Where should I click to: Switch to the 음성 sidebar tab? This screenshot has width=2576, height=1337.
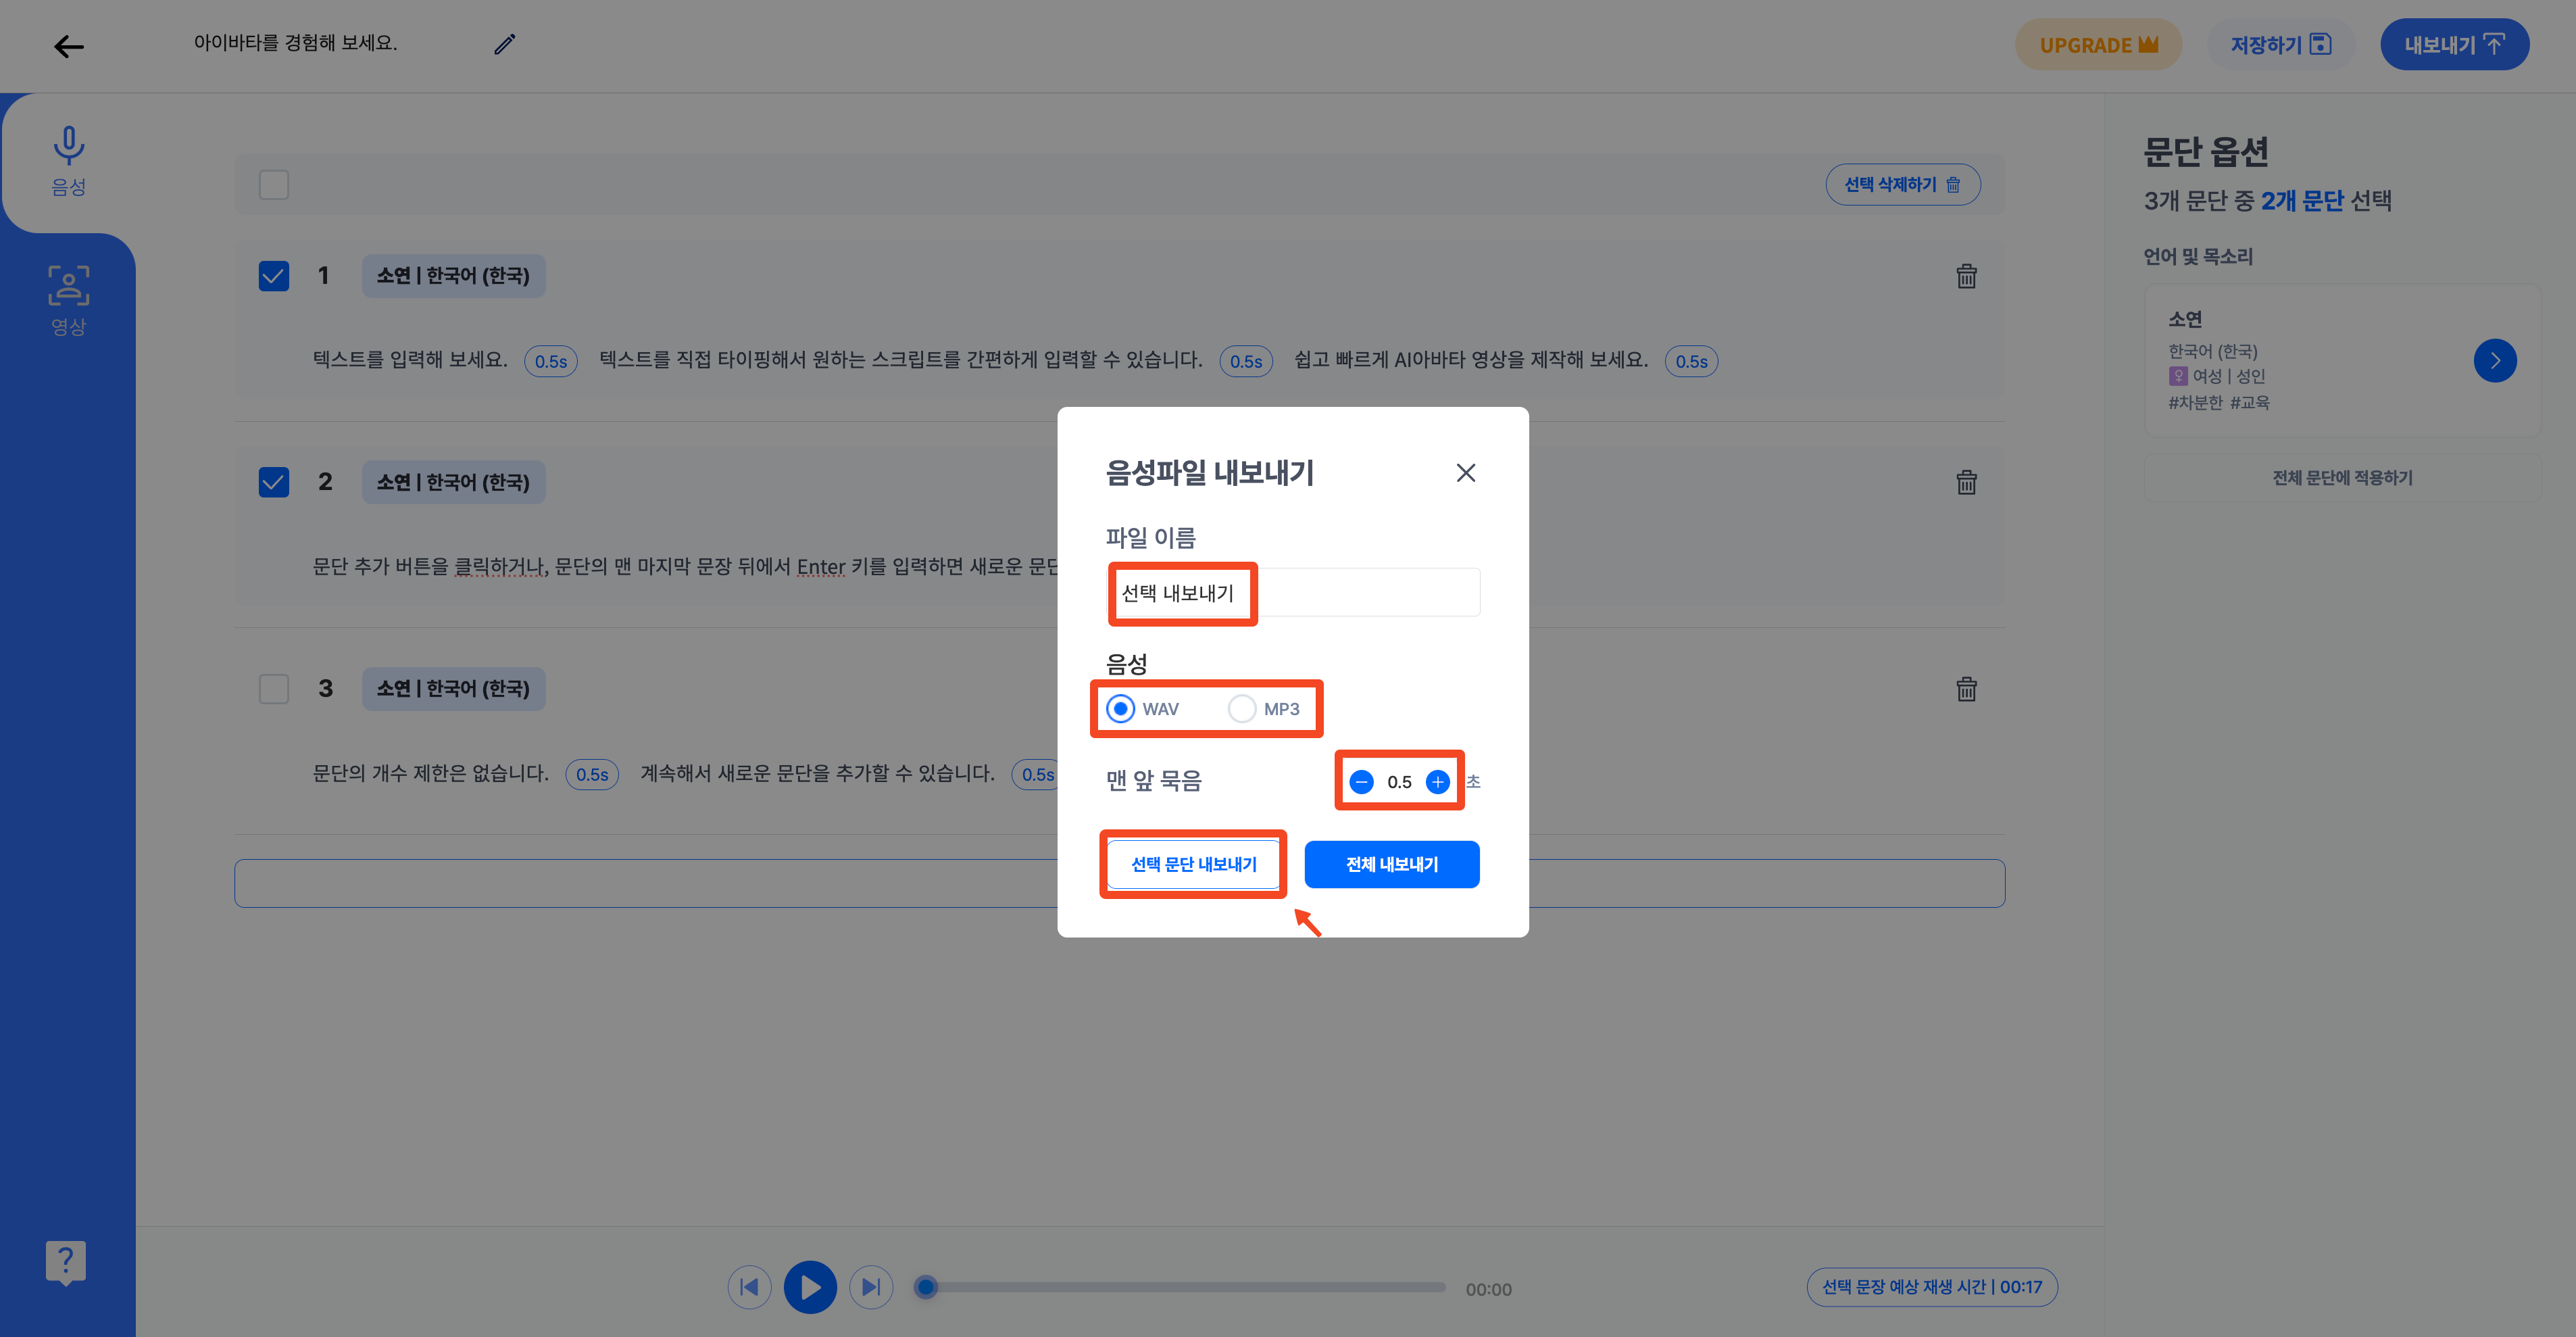[x=68, y=160]
